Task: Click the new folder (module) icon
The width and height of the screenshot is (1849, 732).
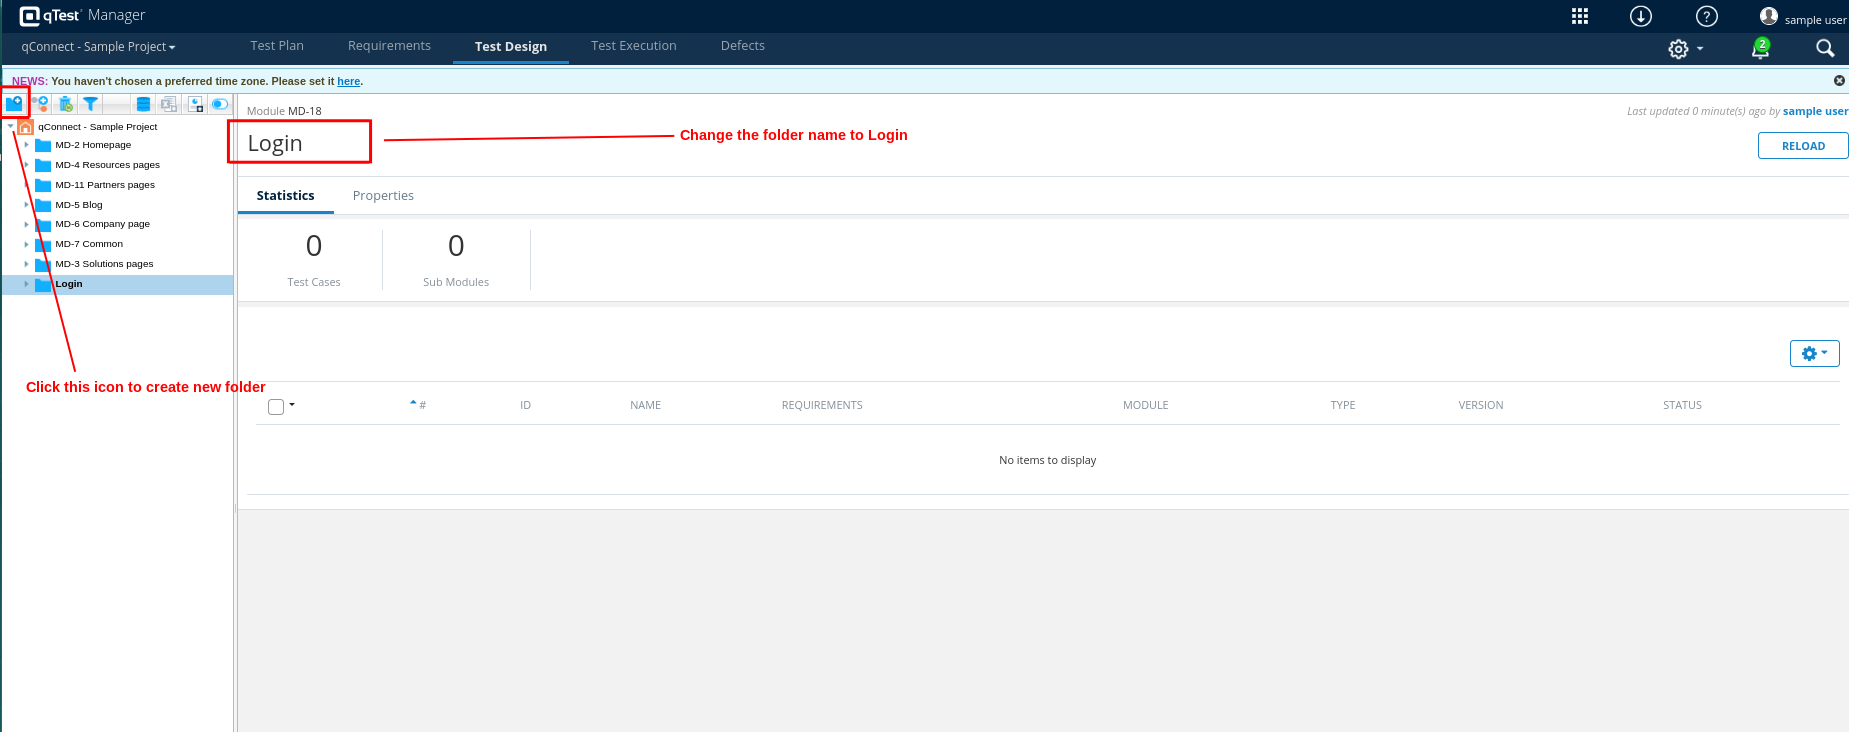Action: pyautogui.click(x=14, y=104)
